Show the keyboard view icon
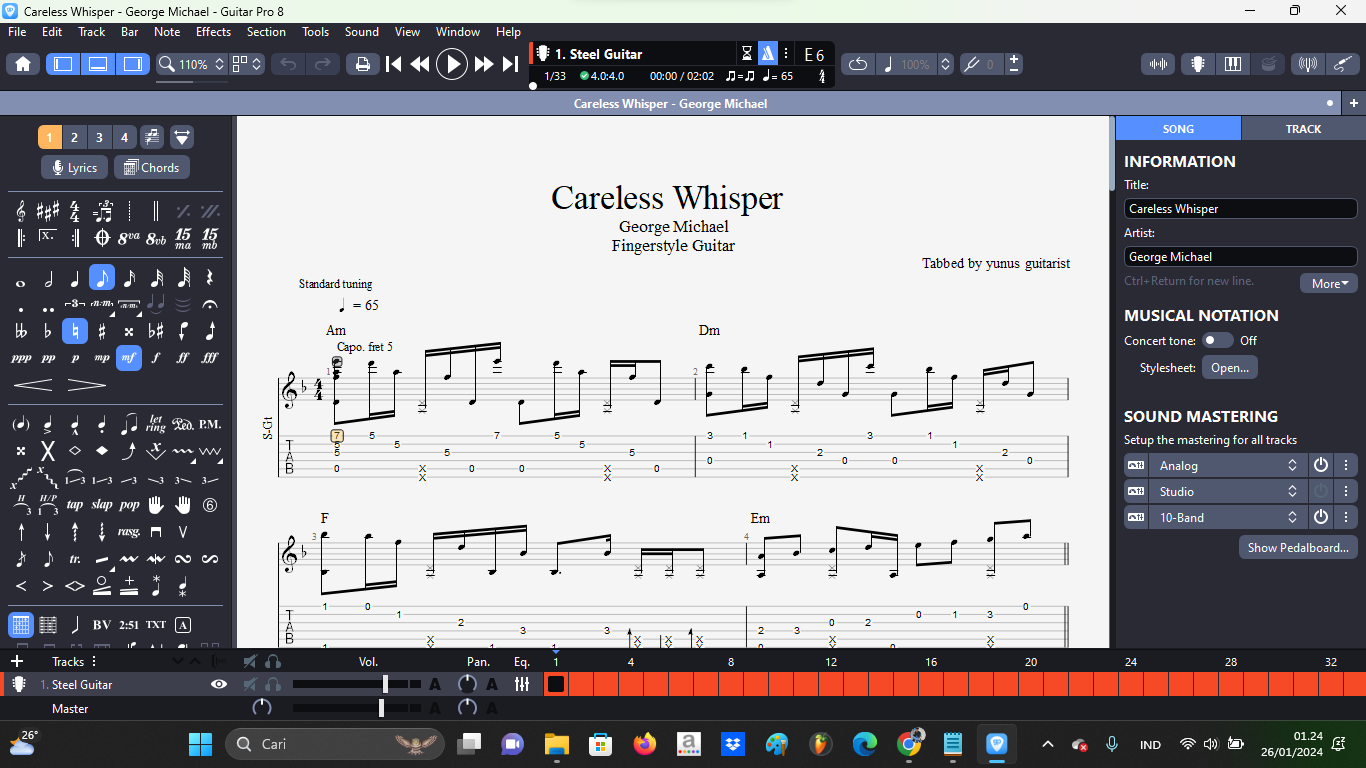This screenshot has width=1366, height=768. [1232, 64]
